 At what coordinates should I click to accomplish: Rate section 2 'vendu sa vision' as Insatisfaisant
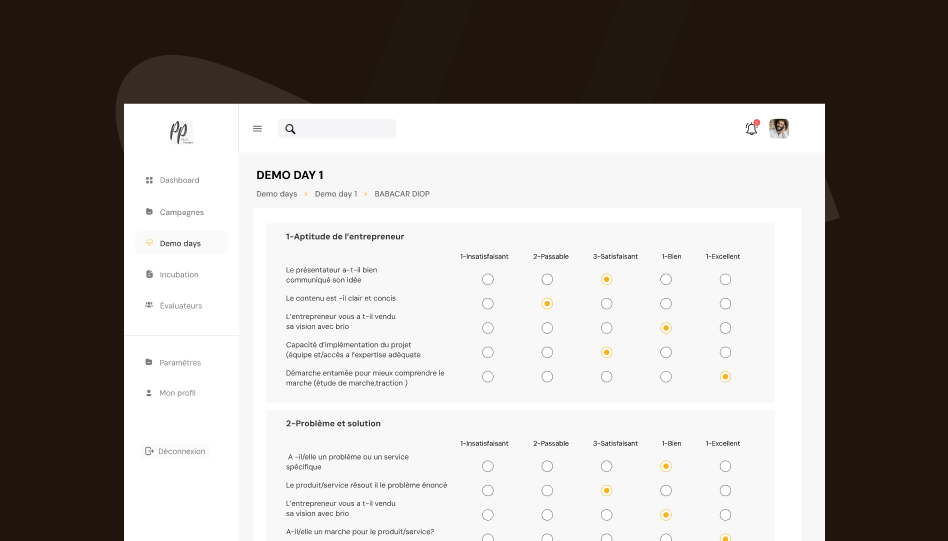pos(488,515)
